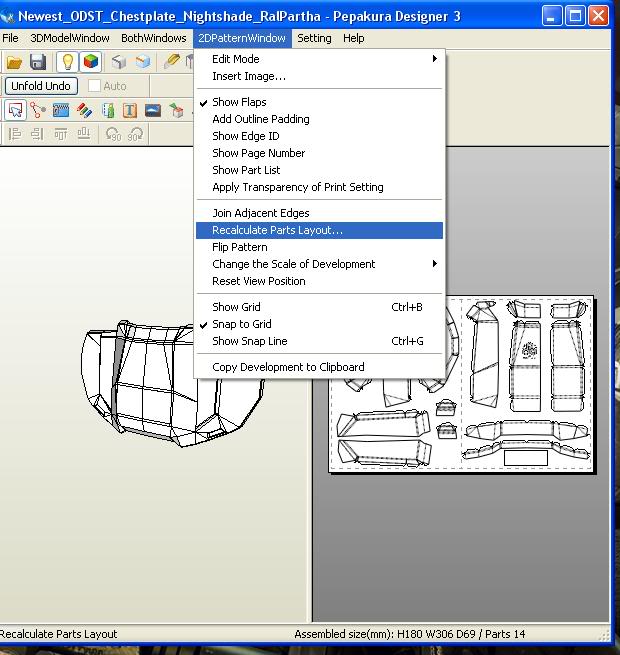Open the Help menu

click(353, 38)
